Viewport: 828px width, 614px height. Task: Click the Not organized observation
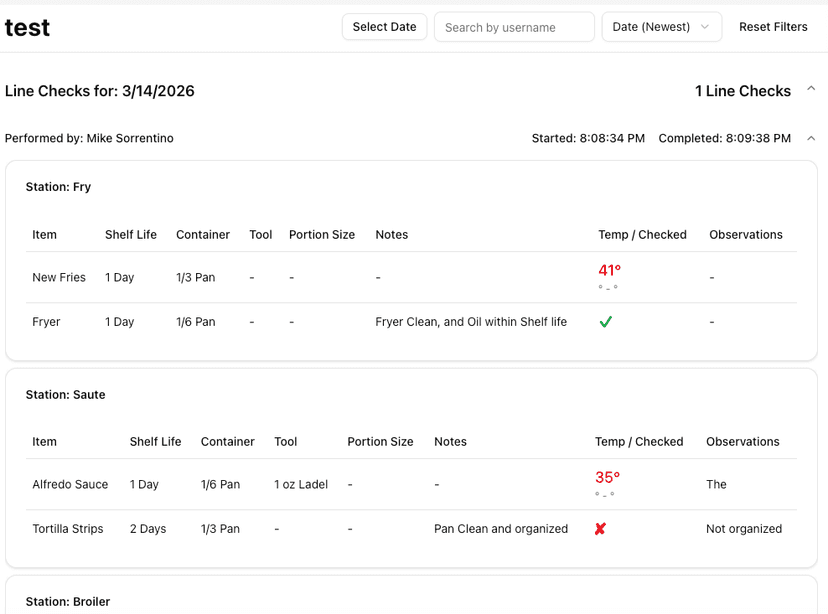coord(743,529)
